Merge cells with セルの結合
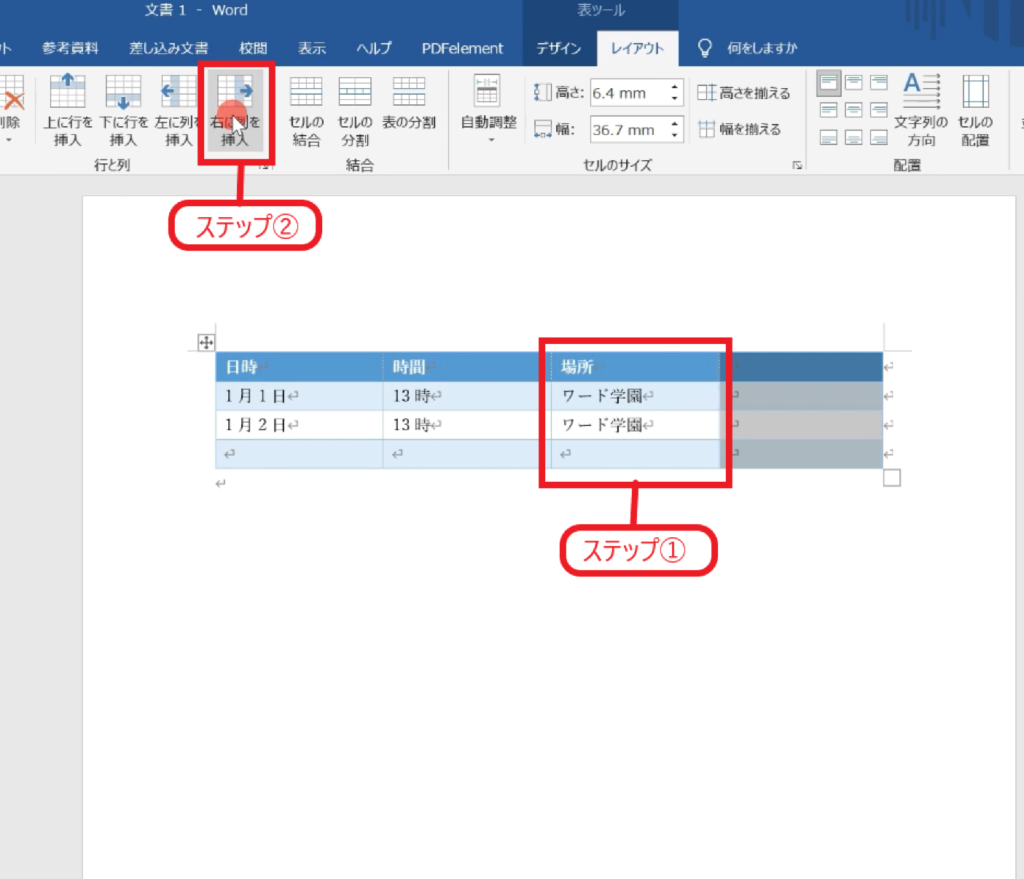Screen dimensions: 1024x879 [x=306, y=108]
